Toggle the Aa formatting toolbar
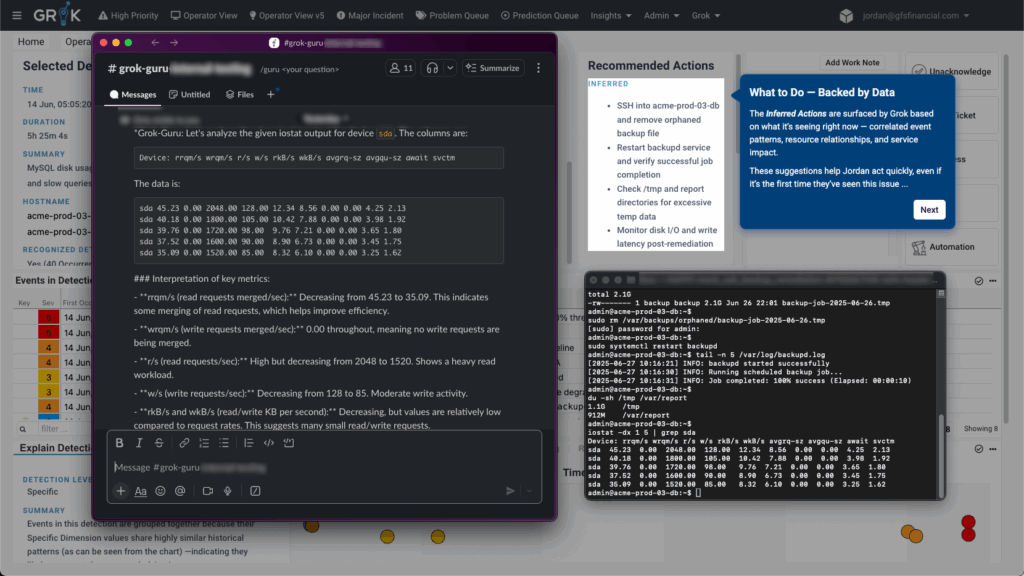Image resolution: width=1024 pixels, height=576 pixels. pos(140,491)
